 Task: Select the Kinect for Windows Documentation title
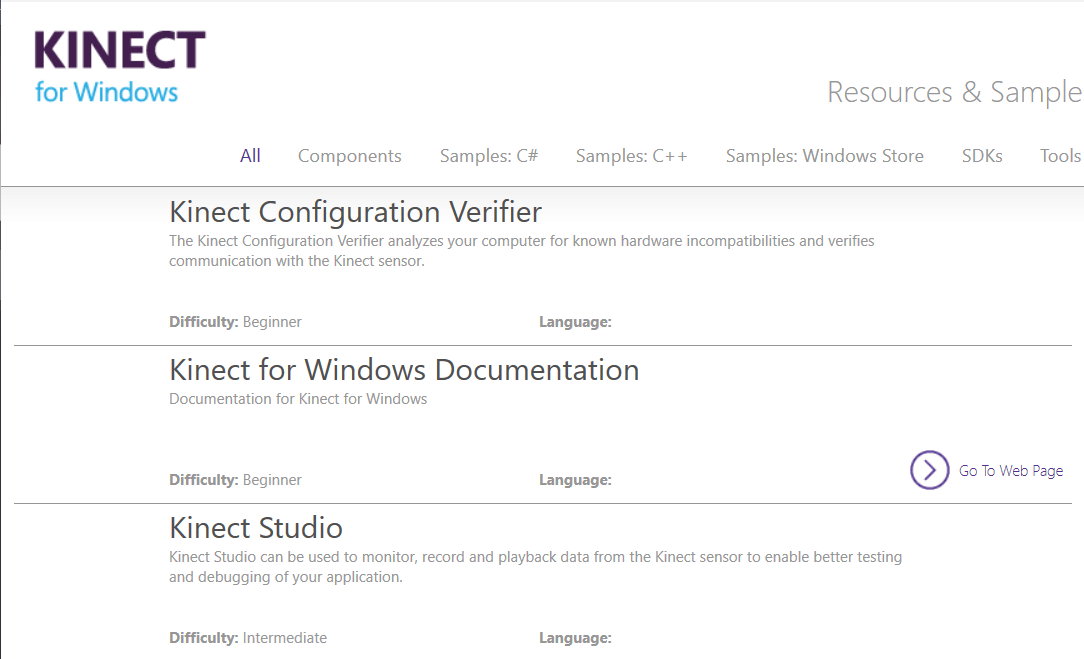coord(404,370)
